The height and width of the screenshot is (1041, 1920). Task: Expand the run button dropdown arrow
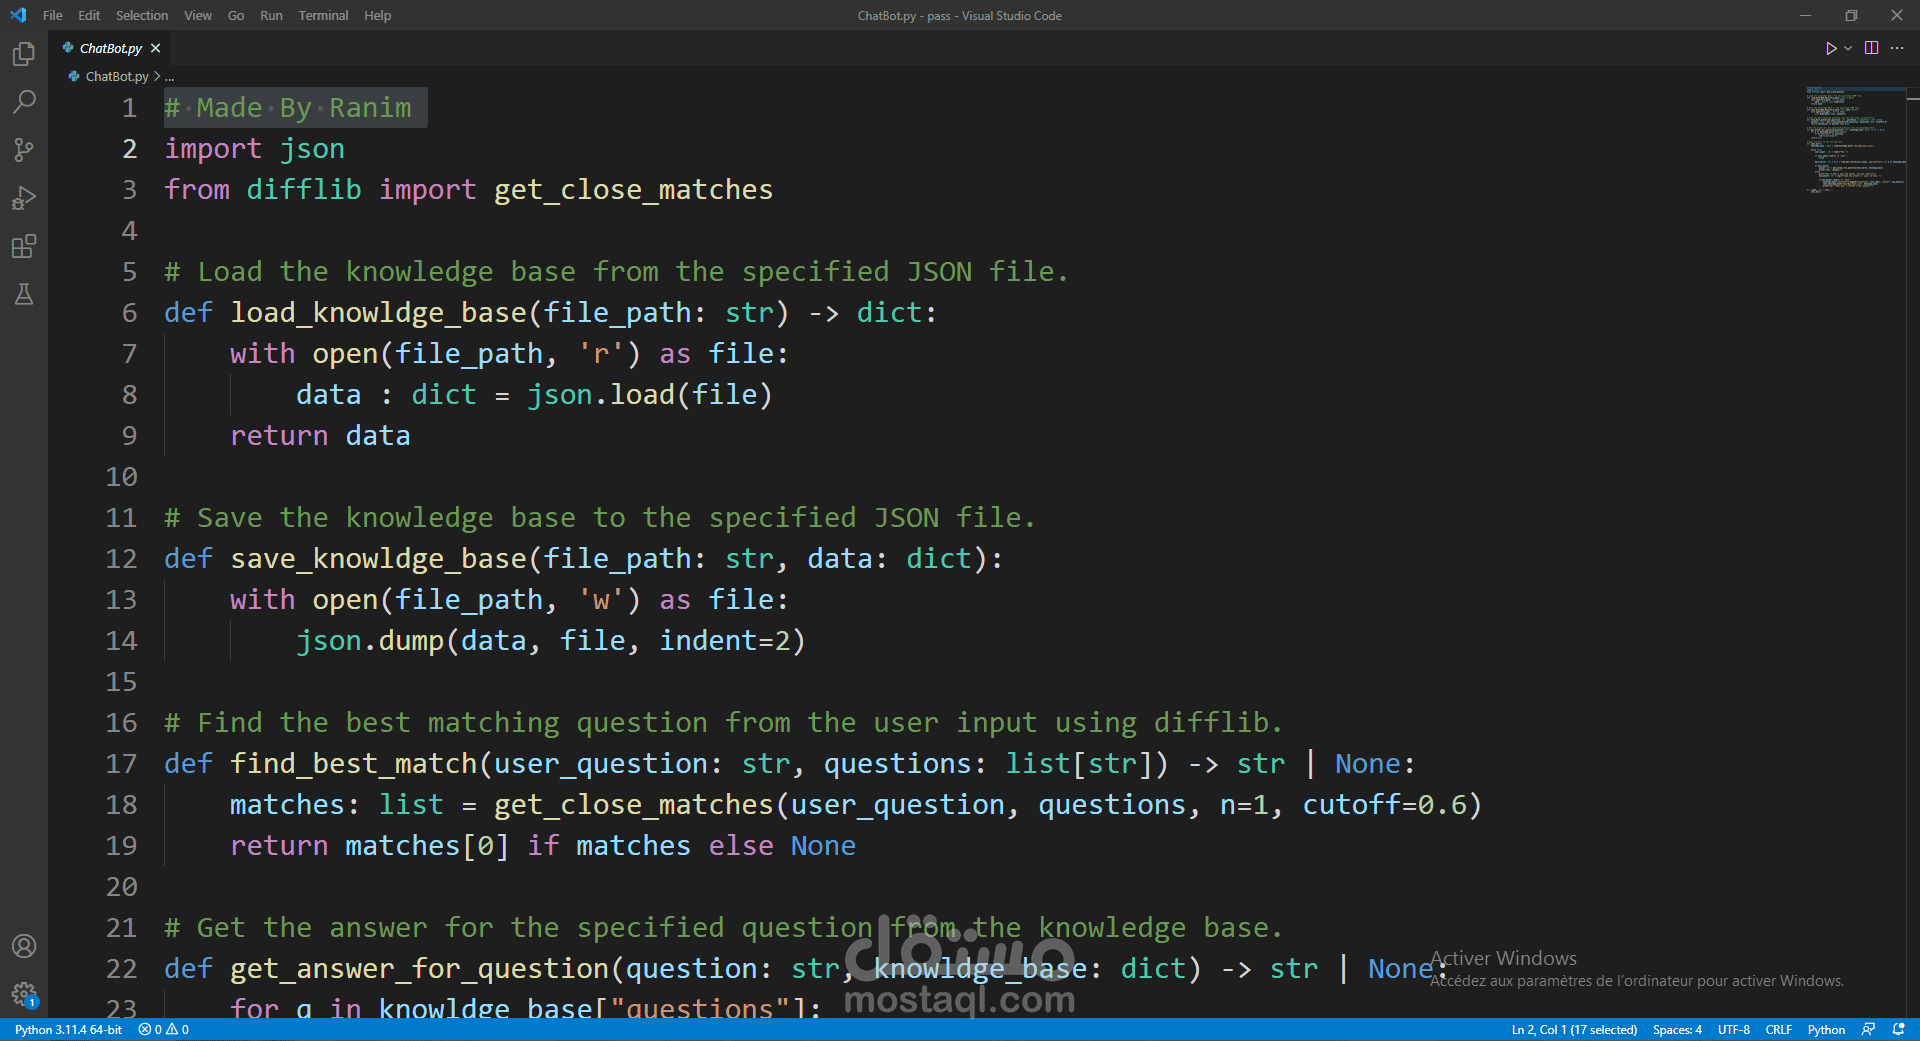coord(1848,48)
